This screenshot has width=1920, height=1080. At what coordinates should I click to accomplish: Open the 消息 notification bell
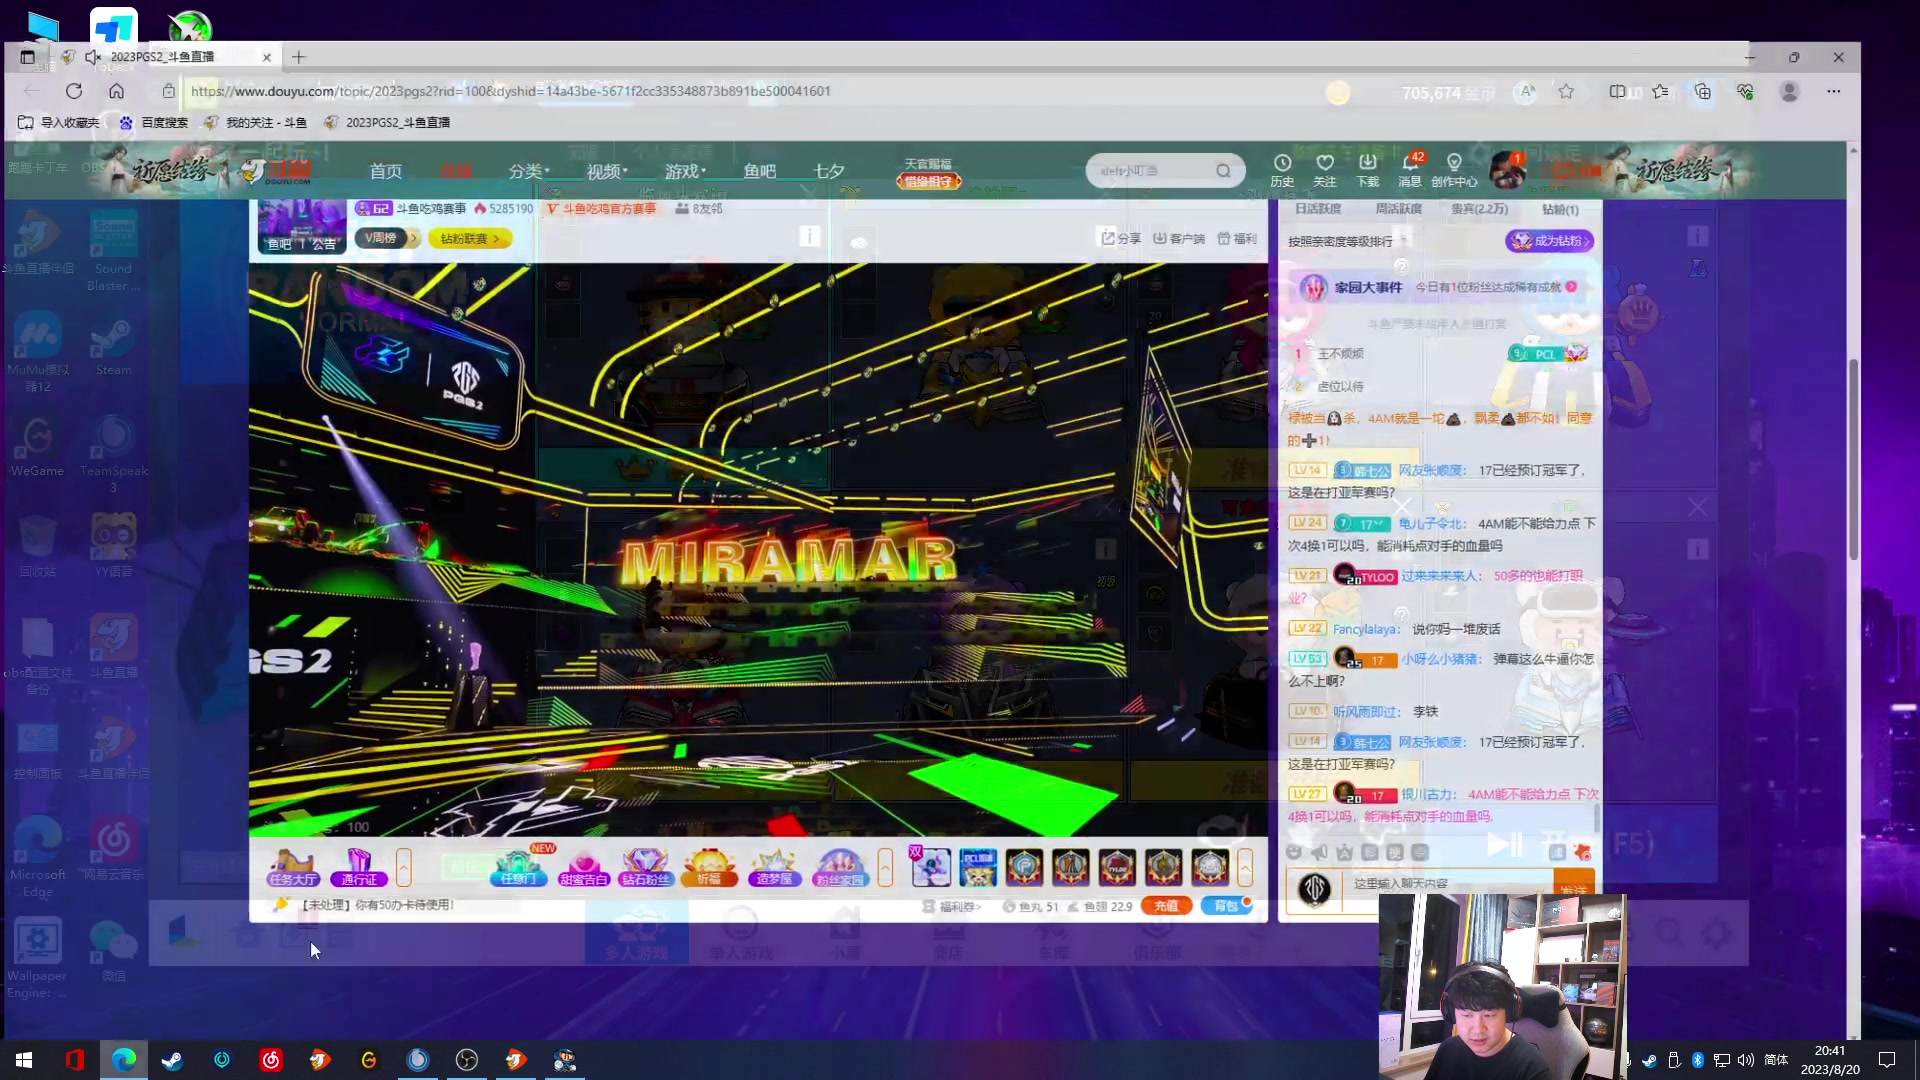tap(1410, 163)
